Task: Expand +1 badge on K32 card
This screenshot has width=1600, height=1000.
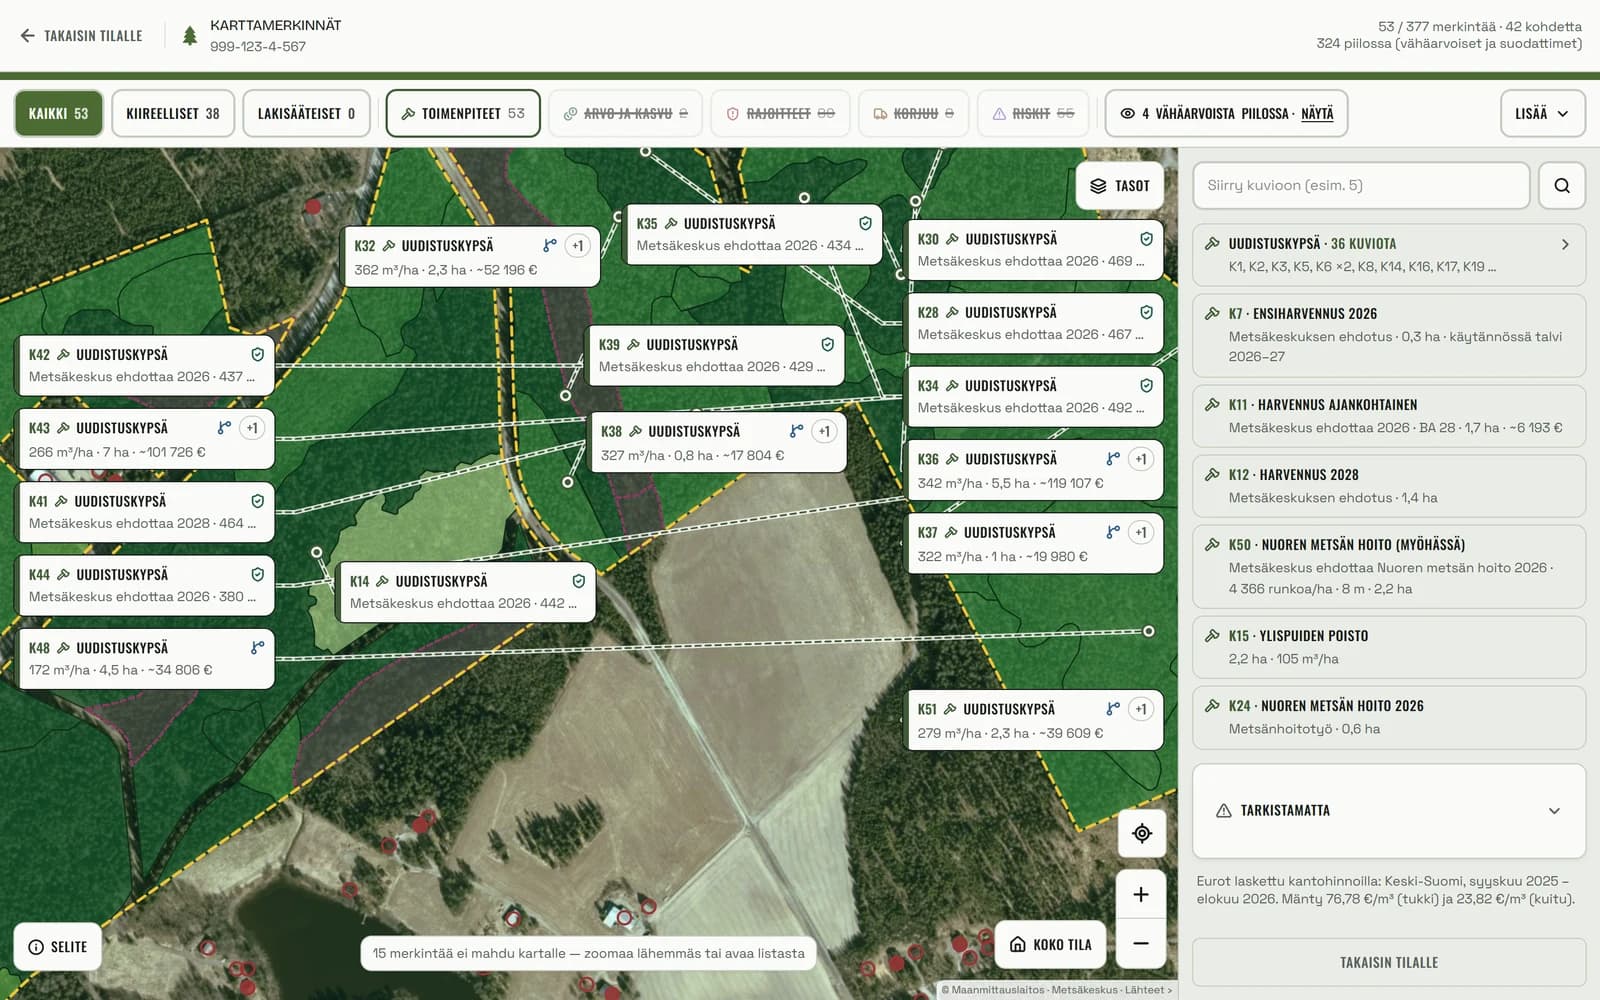Action: [577, 246]
